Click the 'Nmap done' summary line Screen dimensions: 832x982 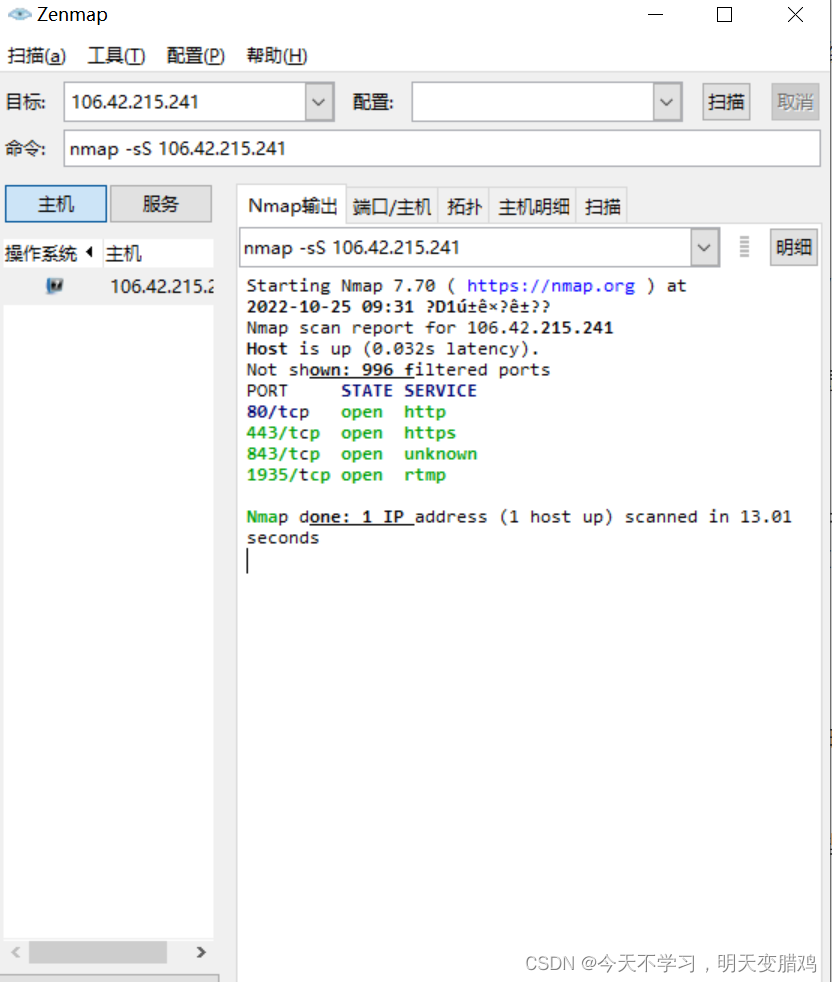(519, 527)
